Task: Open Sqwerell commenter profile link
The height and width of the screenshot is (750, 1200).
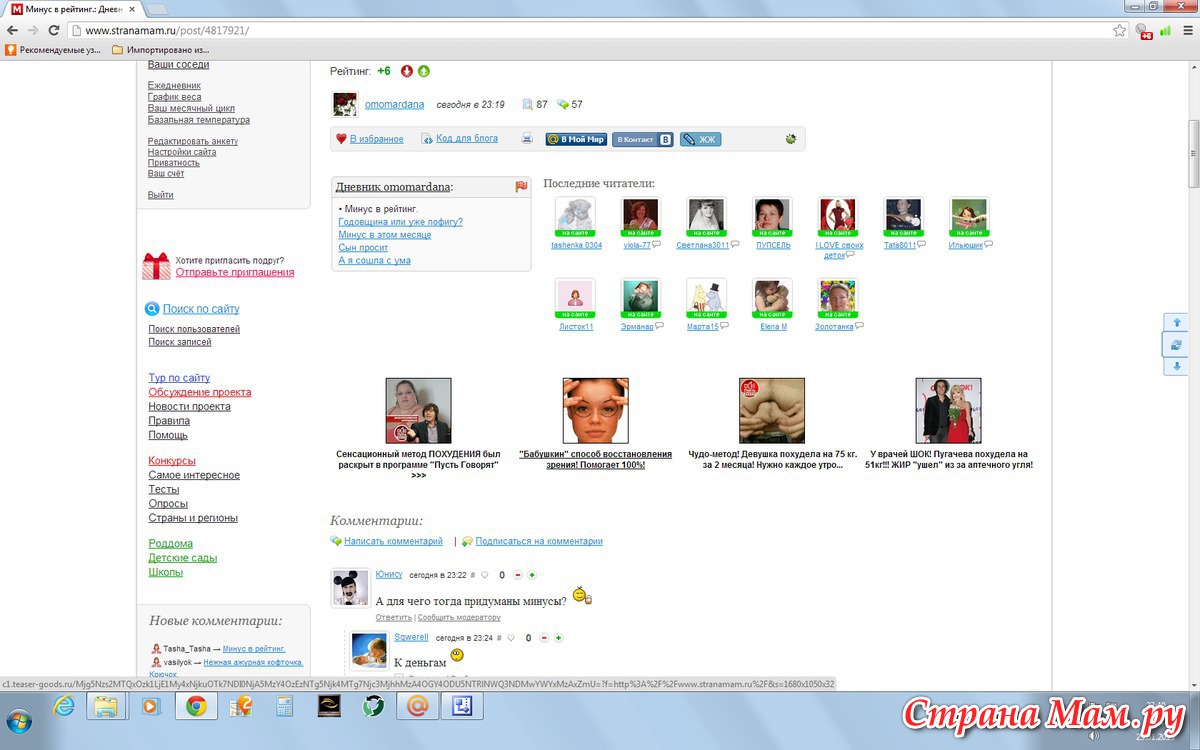Action: coord(411,637)
